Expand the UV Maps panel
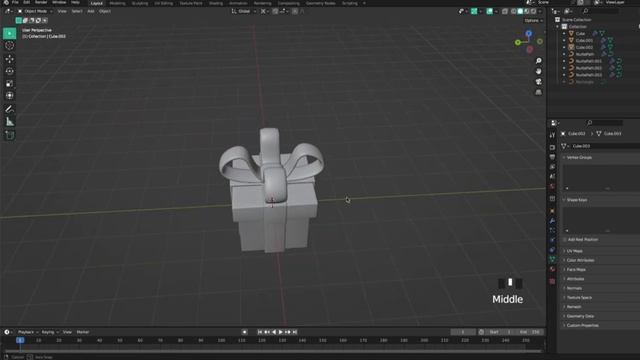The height and width of the screenshot is (360, 640). [574, 251]
